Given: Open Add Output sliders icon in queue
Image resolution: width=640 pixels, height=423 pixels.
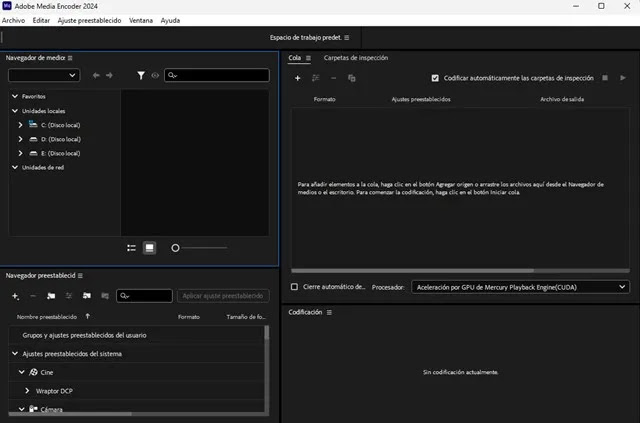Looking at the screenshot, I should click(316, 78).
